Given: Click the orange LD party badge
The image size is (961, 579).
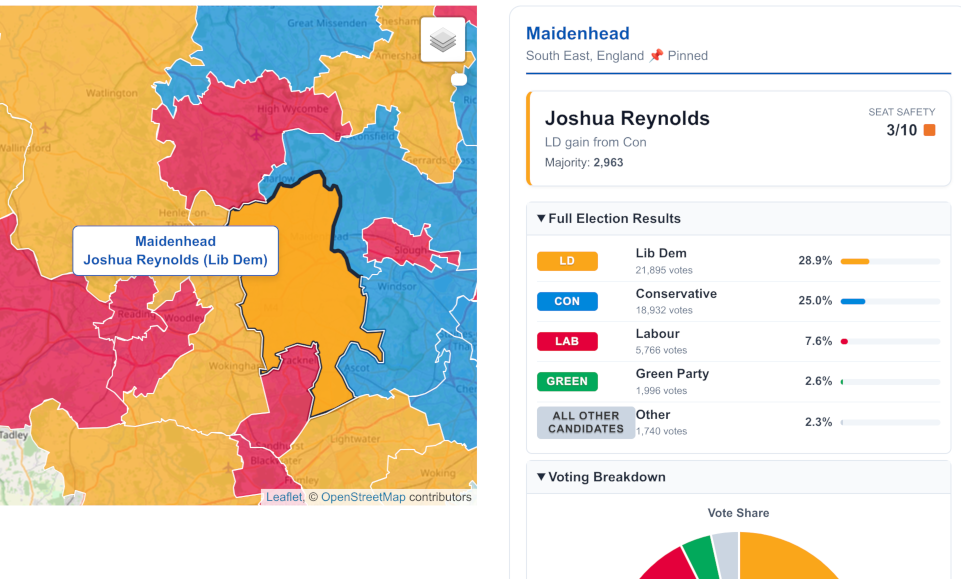Looking at the screenshot, I should 567,261.
